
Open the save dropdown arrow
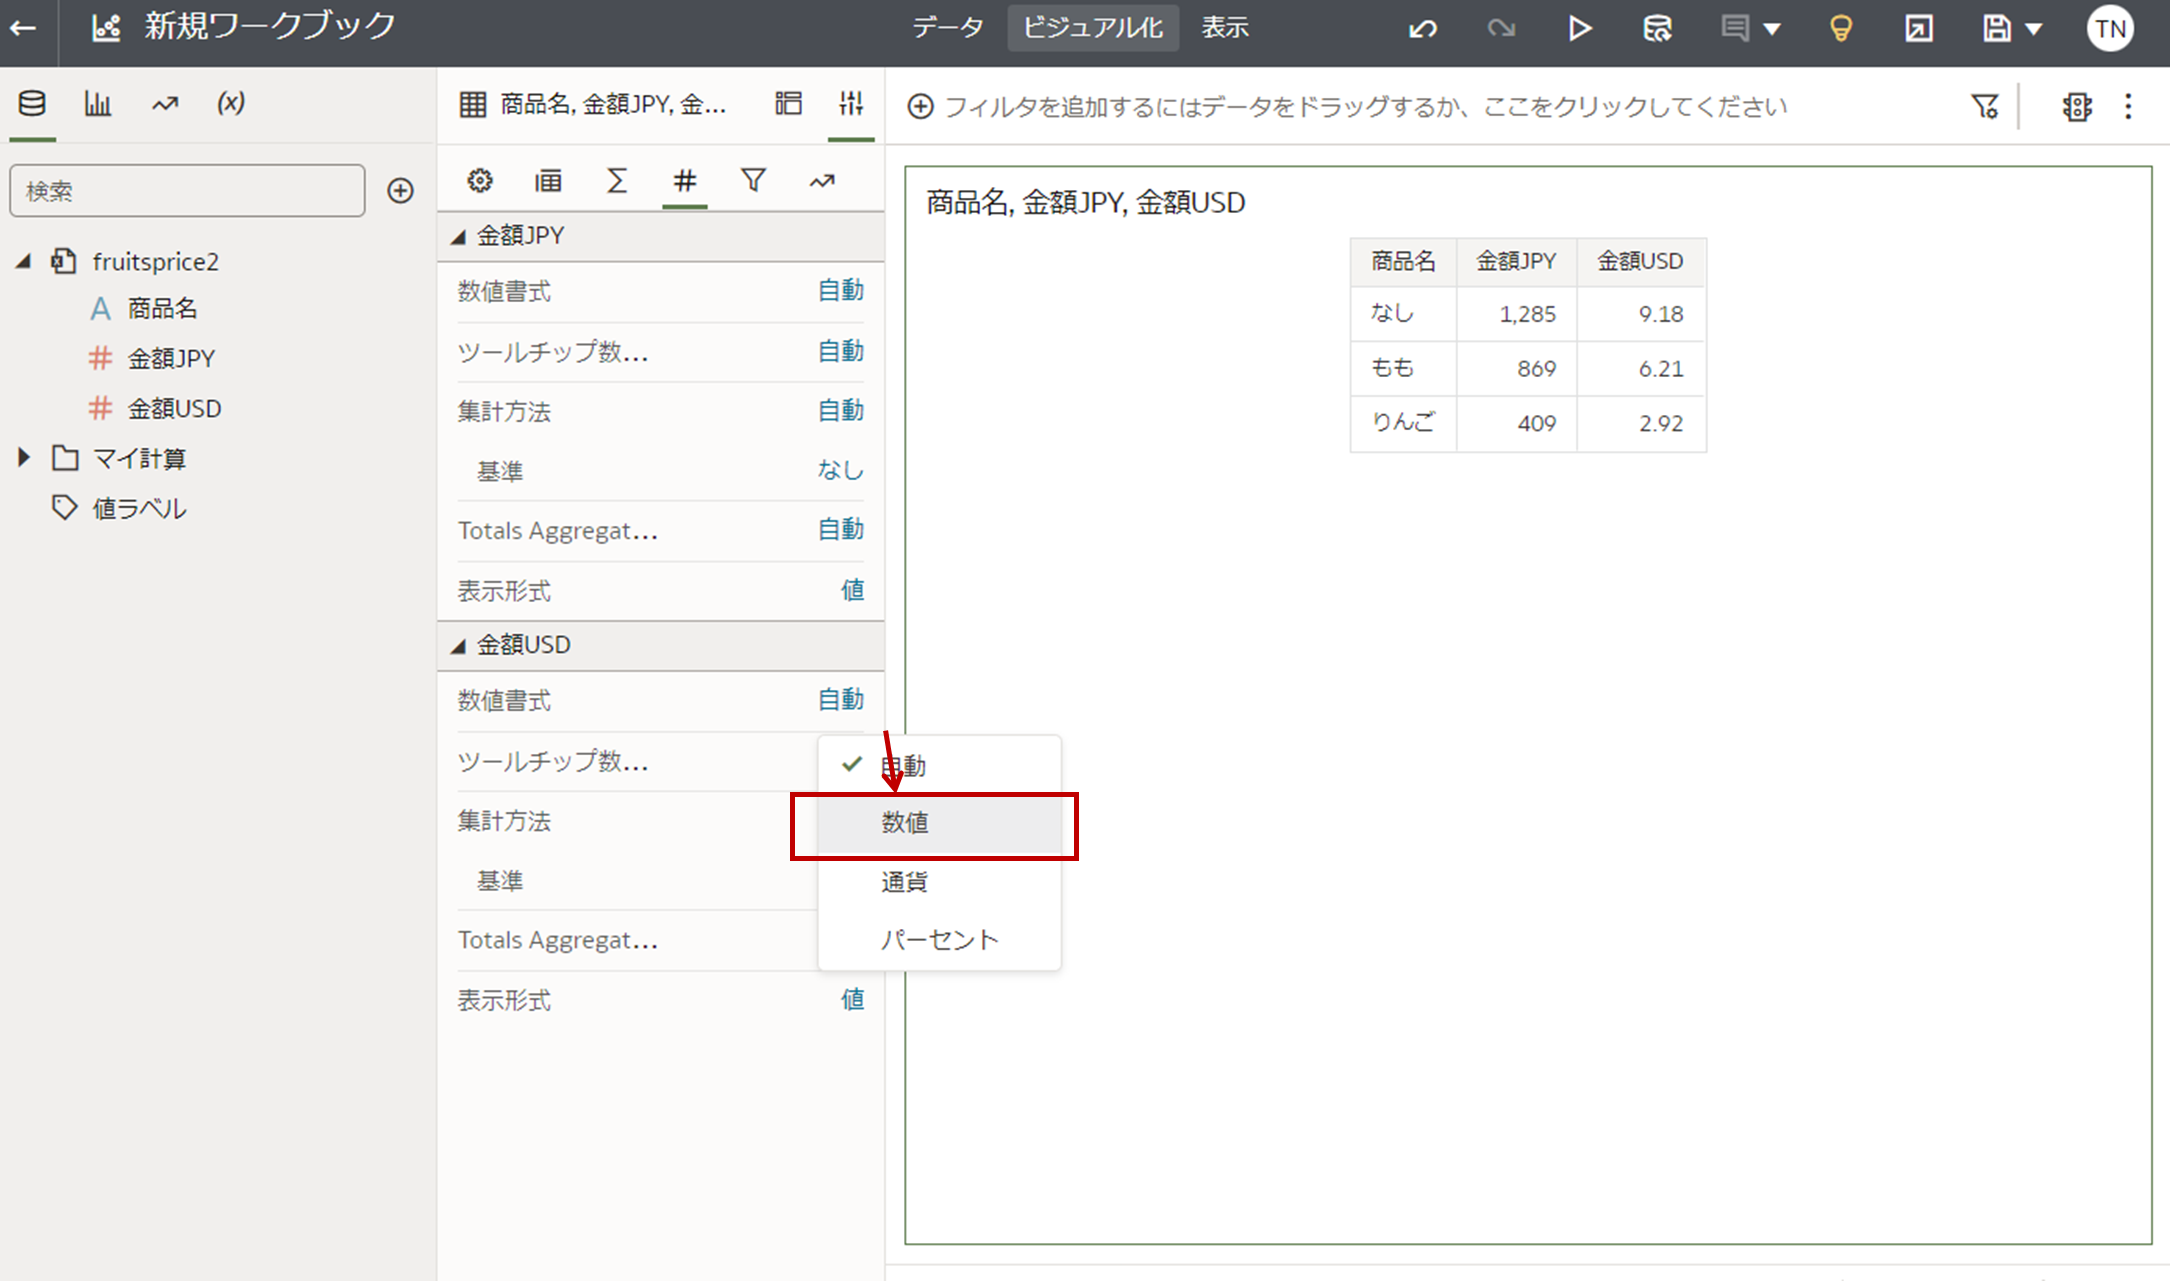(2034, 29)
